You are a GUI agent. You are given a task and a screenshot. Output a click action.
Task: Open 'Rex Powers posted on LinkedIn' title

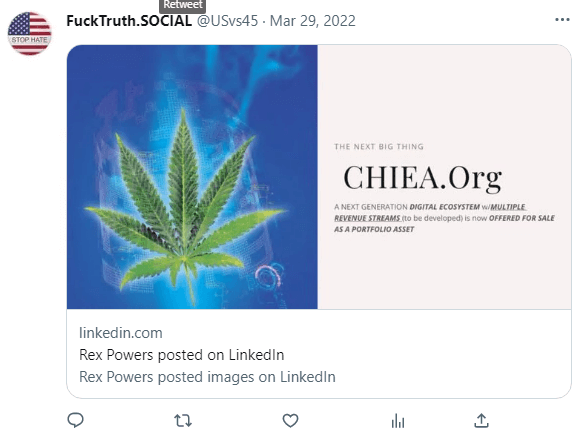click(182, 355)
